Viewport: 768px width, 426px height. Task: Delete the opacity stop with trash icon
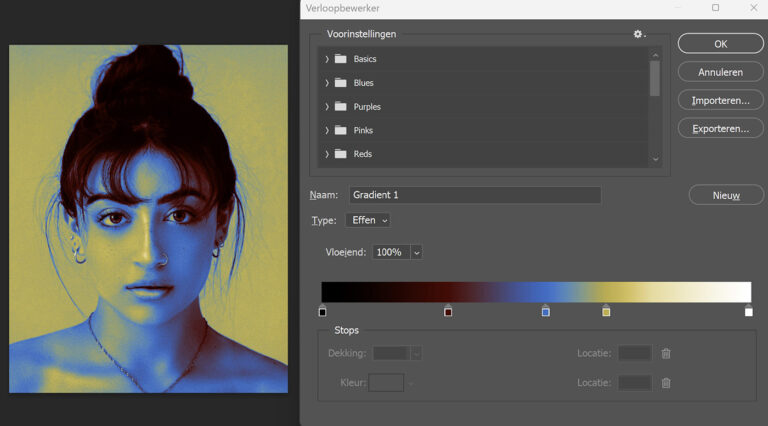coord(666,353)
